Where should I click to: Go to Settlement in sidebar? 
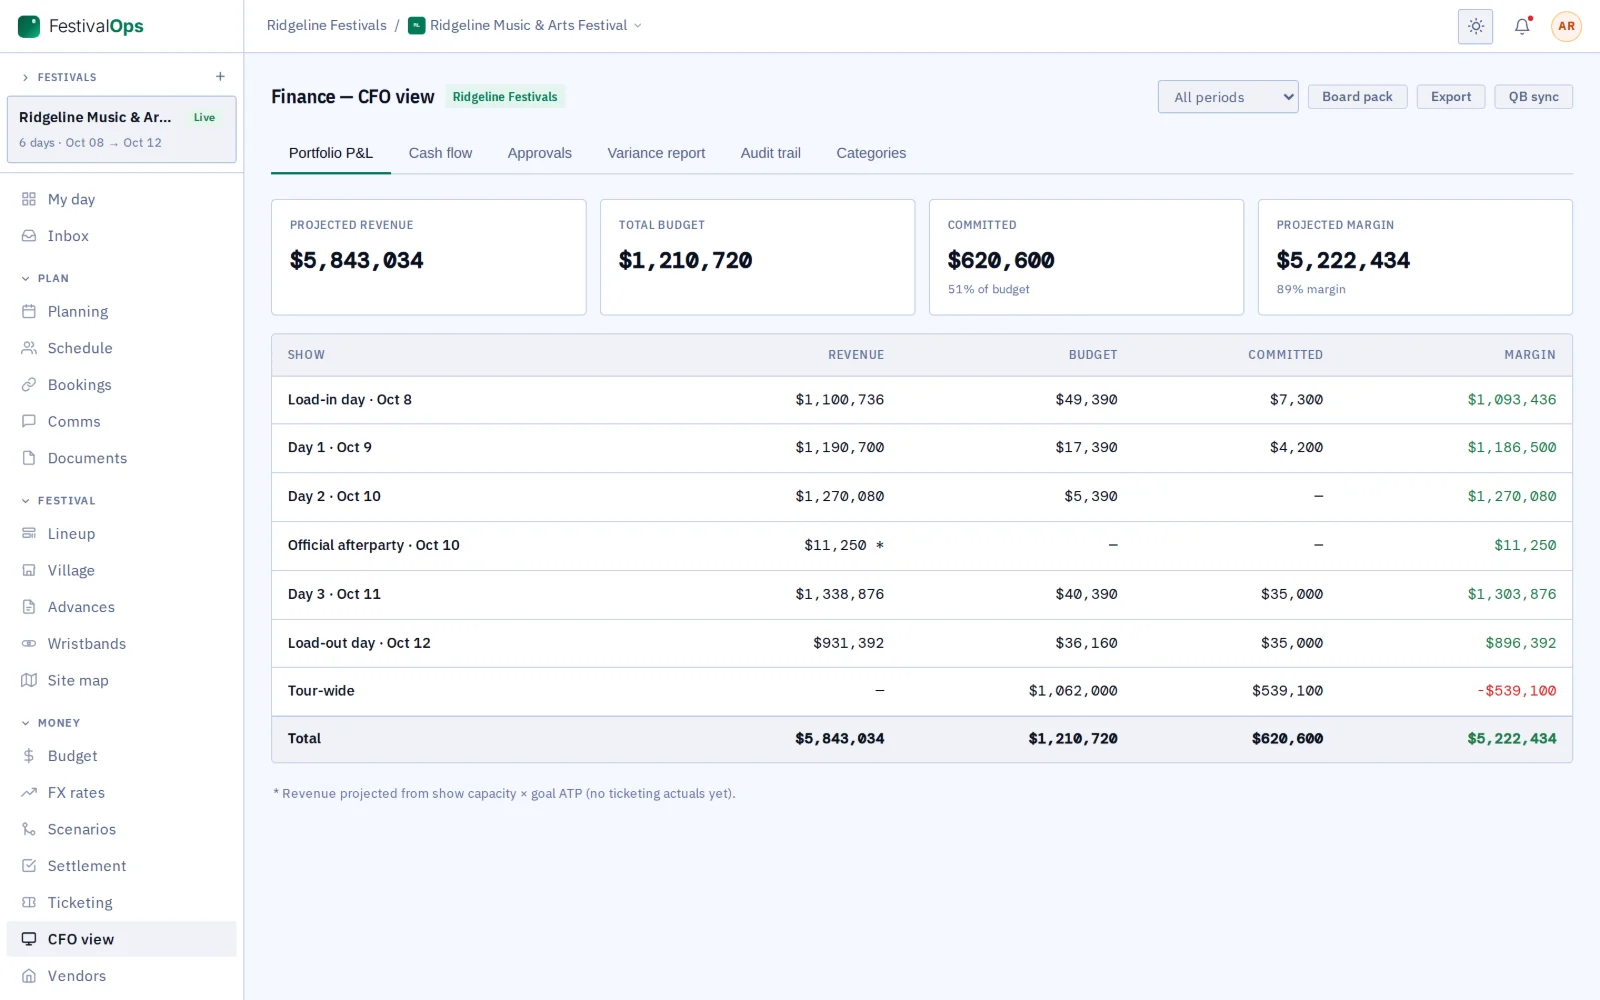pos(122,866)
